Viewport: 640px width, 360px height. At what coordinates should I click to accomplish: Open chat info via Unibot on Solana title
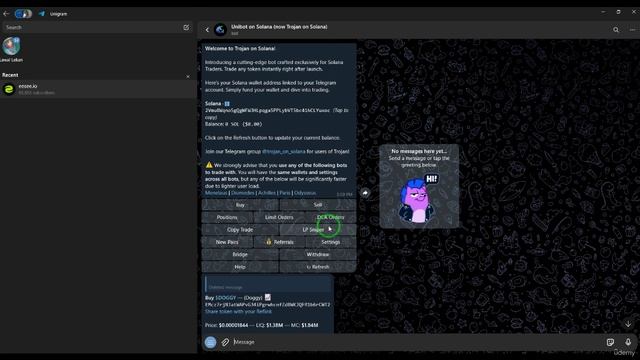click(279, 27)
